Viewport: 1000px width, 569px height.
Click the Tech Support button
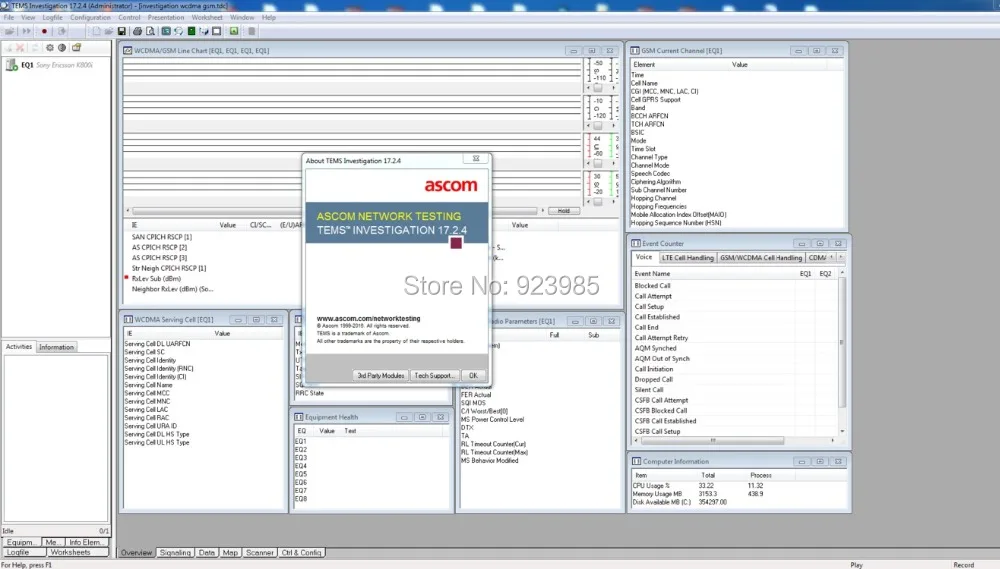[434, 376]
